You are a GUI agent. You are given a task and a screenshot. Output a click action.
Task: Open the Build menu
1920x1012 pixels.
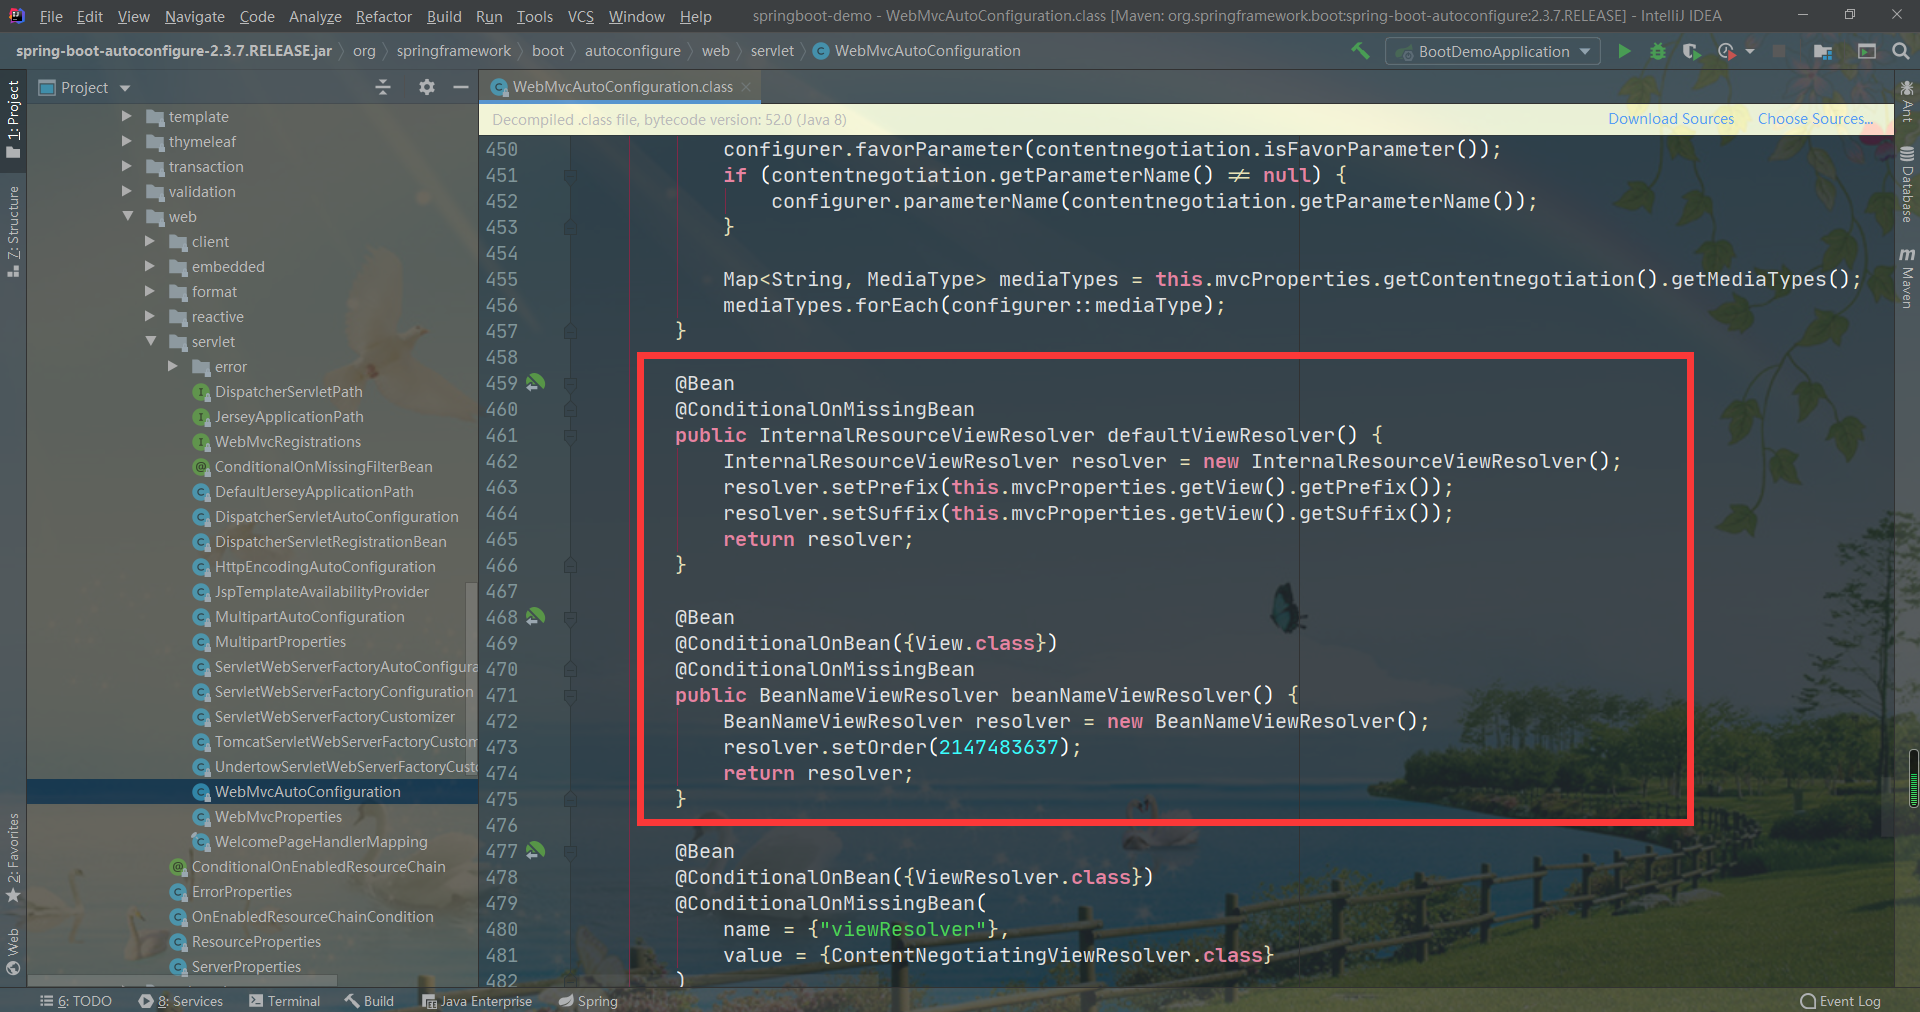coord(444,16)
